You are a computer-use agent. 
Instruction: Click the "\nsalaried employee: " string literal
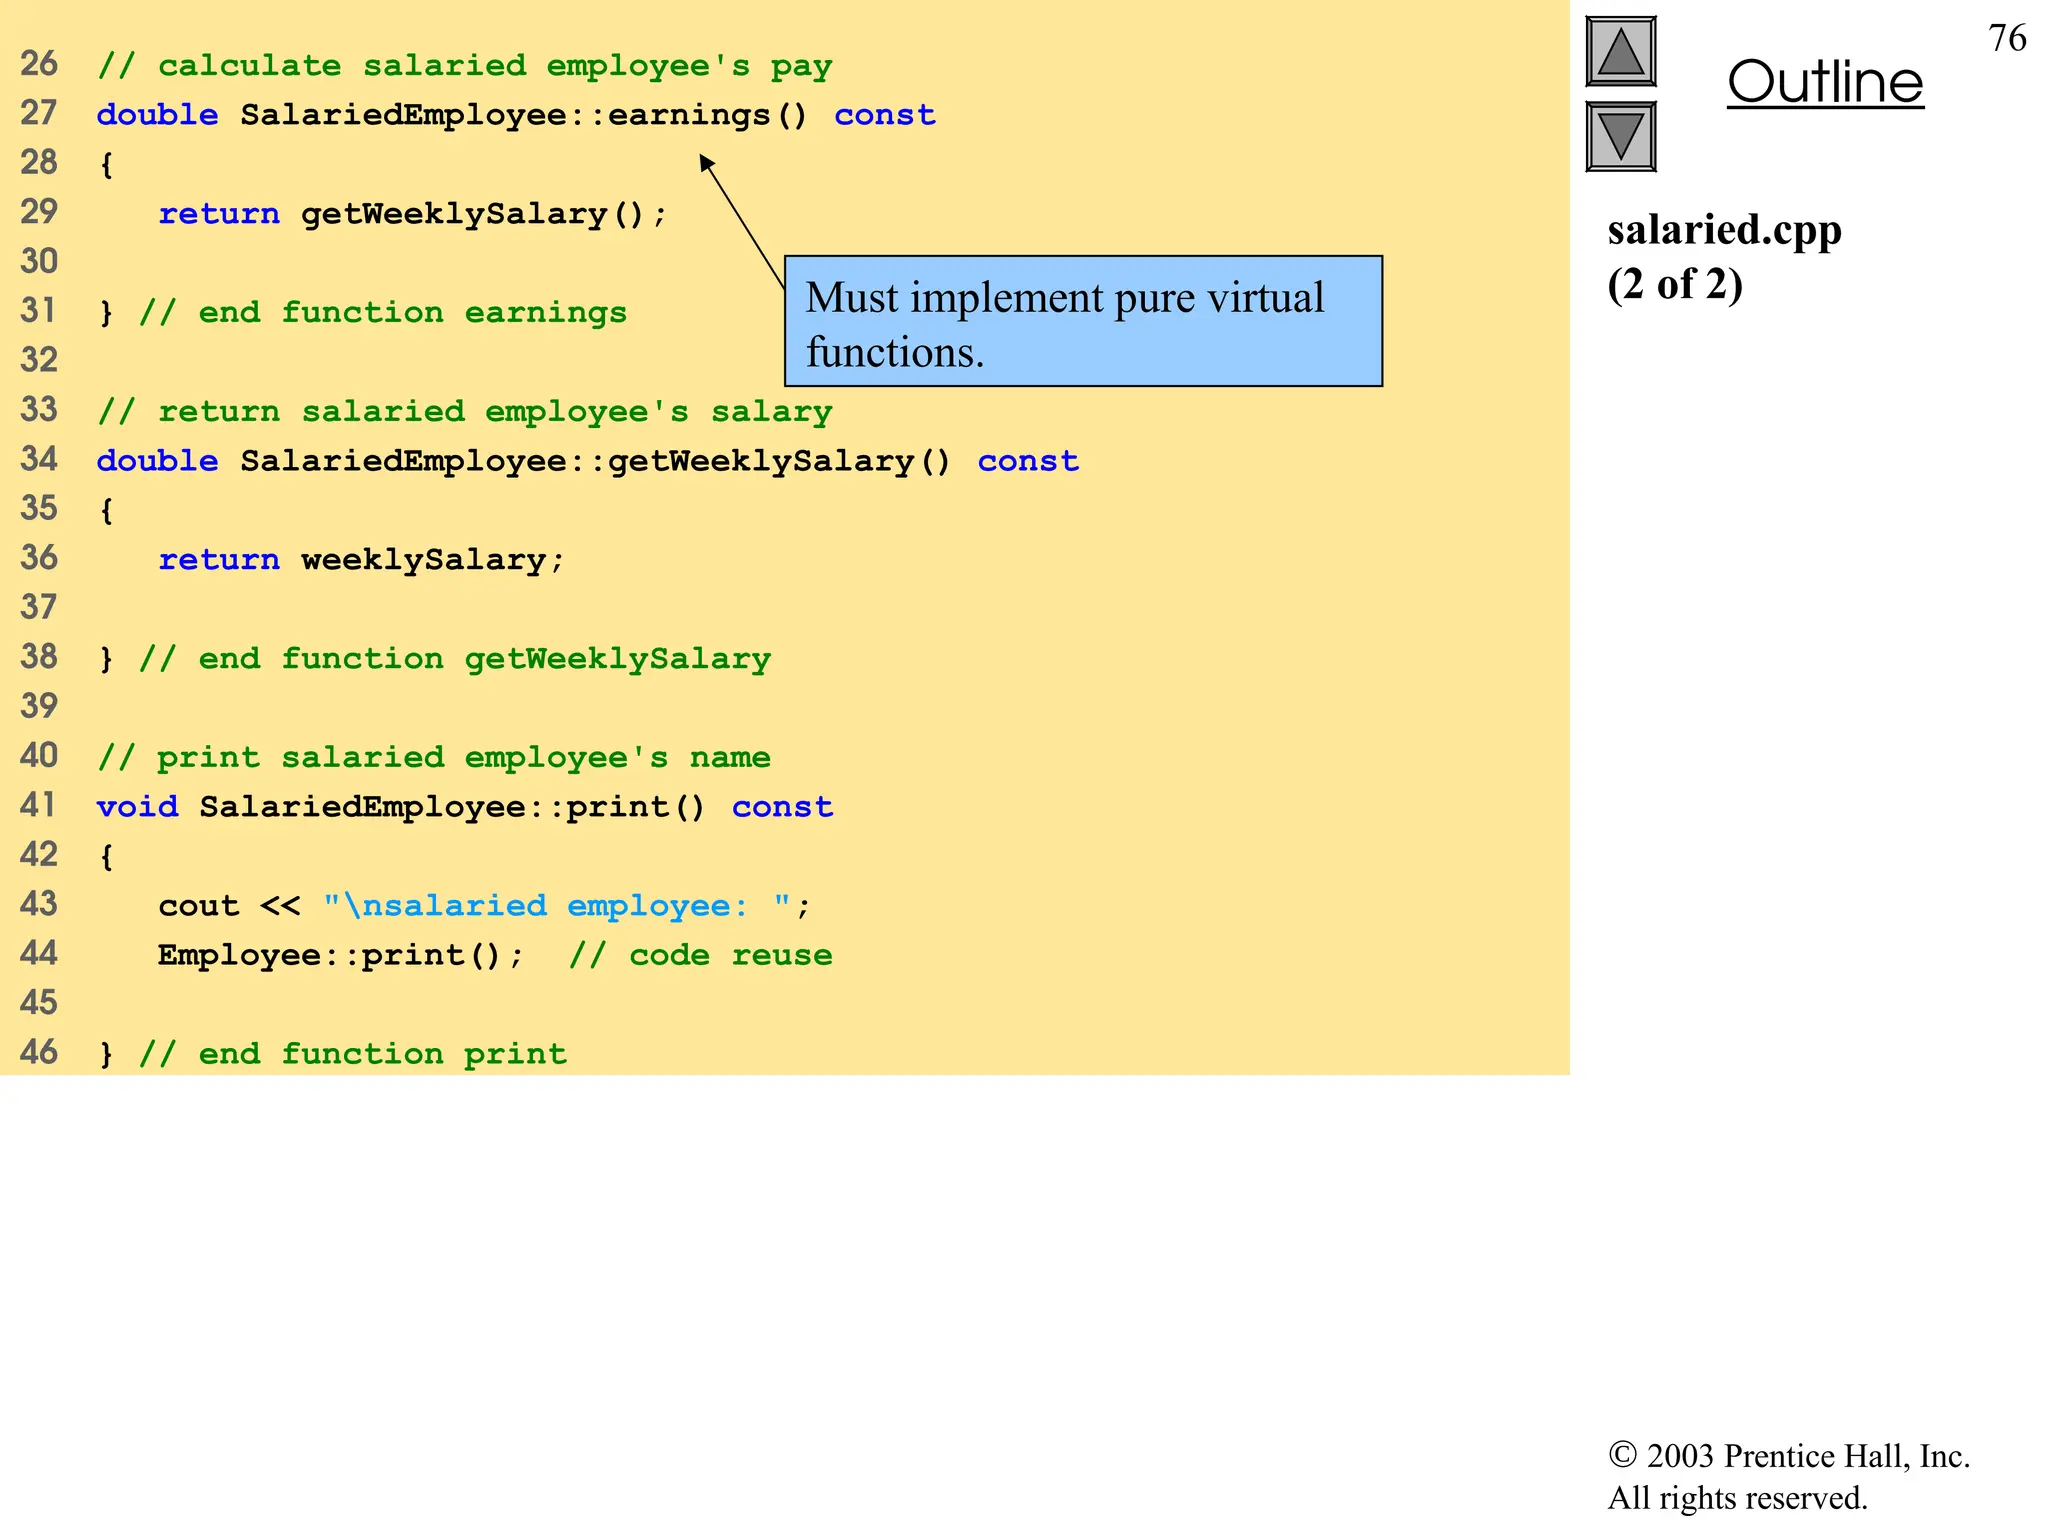(x=557, y=906)
